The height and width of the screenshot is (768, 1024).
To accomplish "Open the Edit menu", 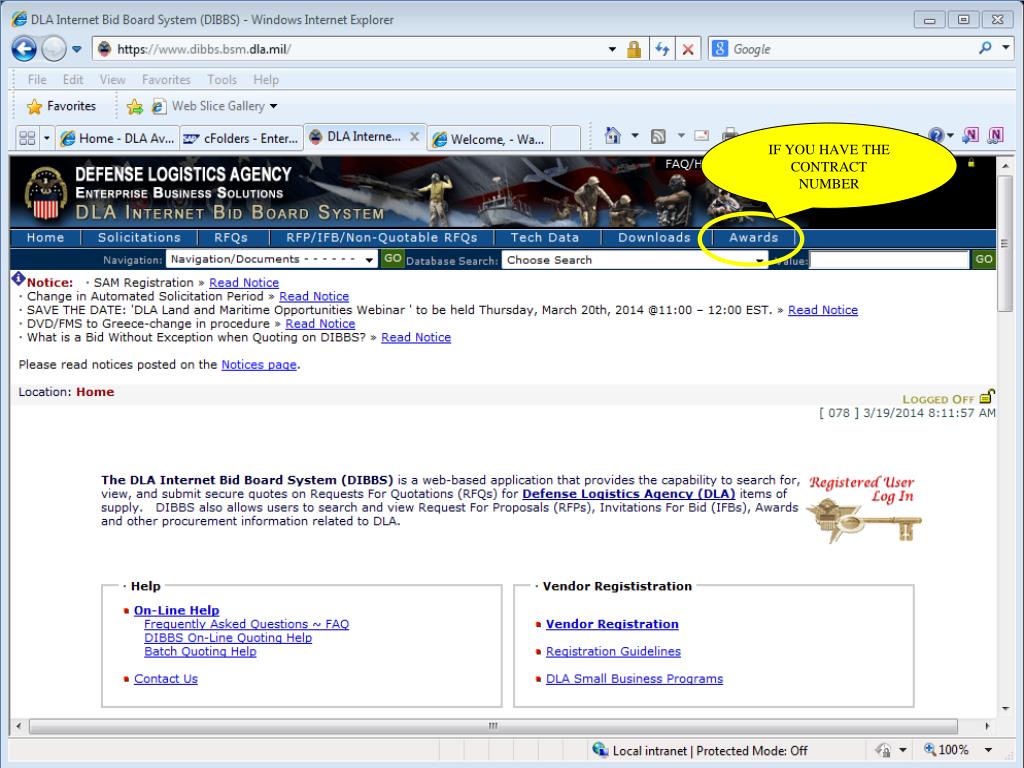I will coord(72,80).
